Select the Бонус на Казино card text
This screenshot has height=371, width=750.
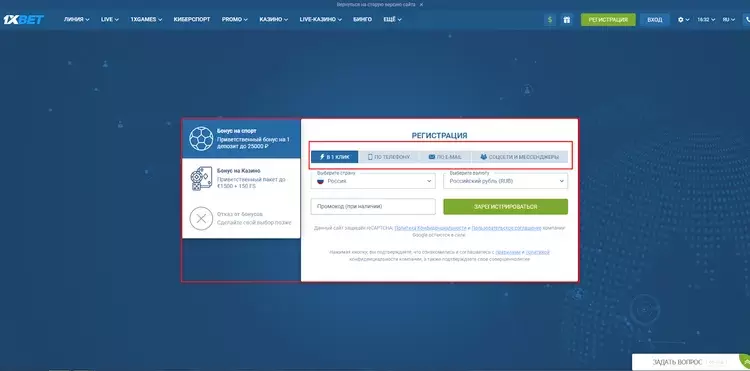[x=239, y=171]
